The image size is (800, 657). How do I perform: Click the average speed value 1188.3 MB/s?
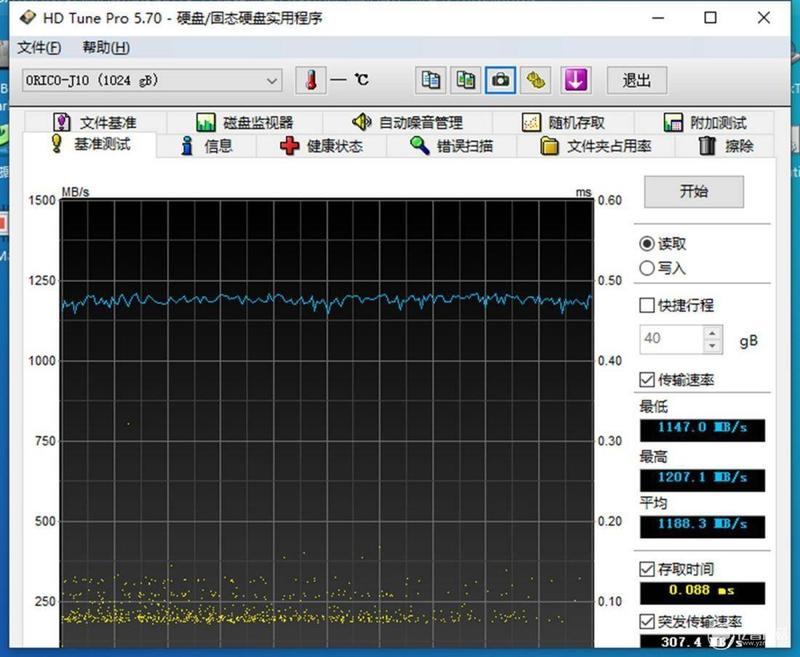pyautogui.click(x=703, y=526)
